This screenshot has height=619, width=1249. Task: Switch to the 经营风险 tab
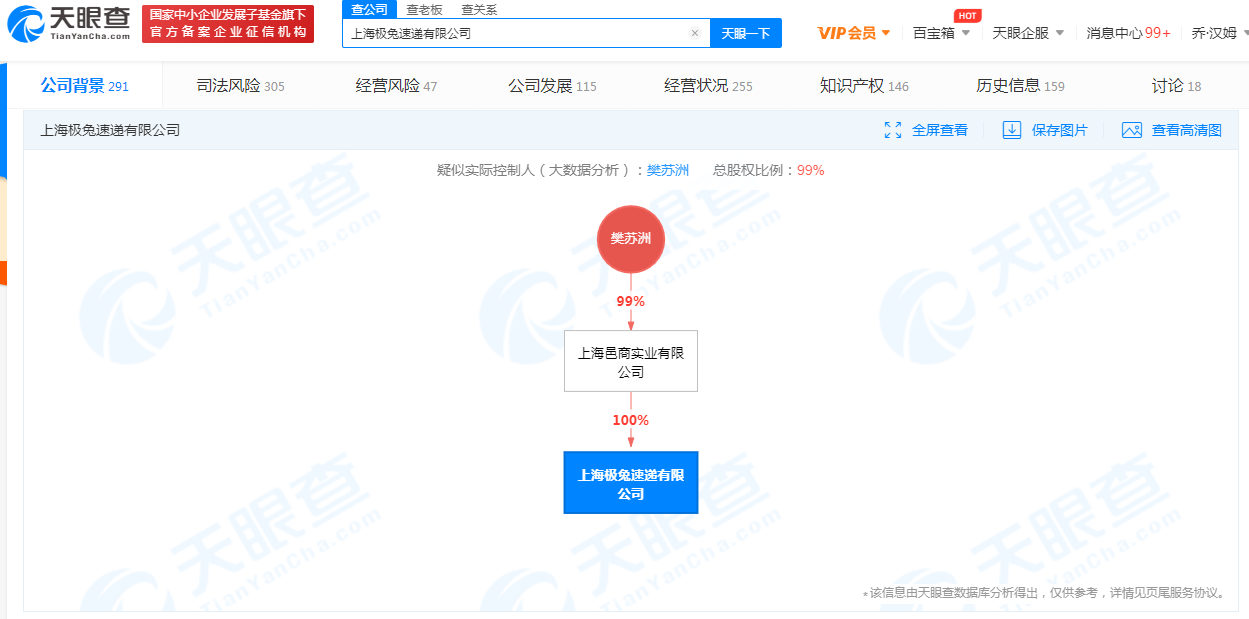point(396,86)
